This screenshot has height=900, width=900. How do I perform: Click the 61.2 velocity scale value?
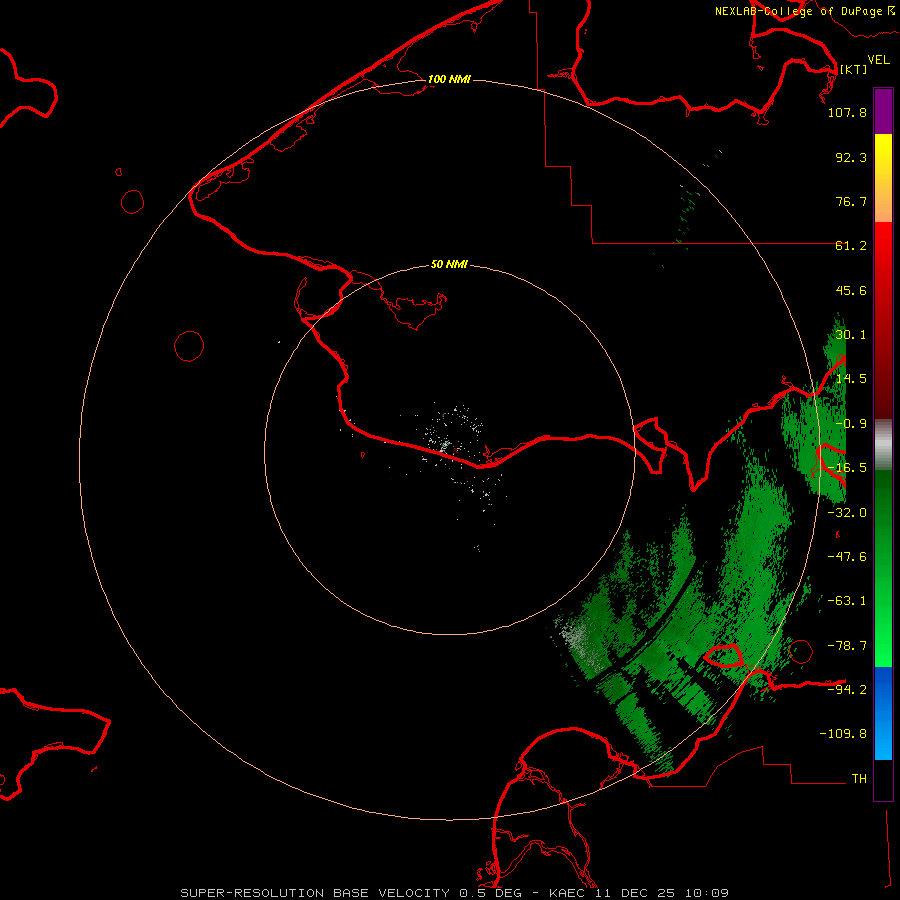[851, 246]
